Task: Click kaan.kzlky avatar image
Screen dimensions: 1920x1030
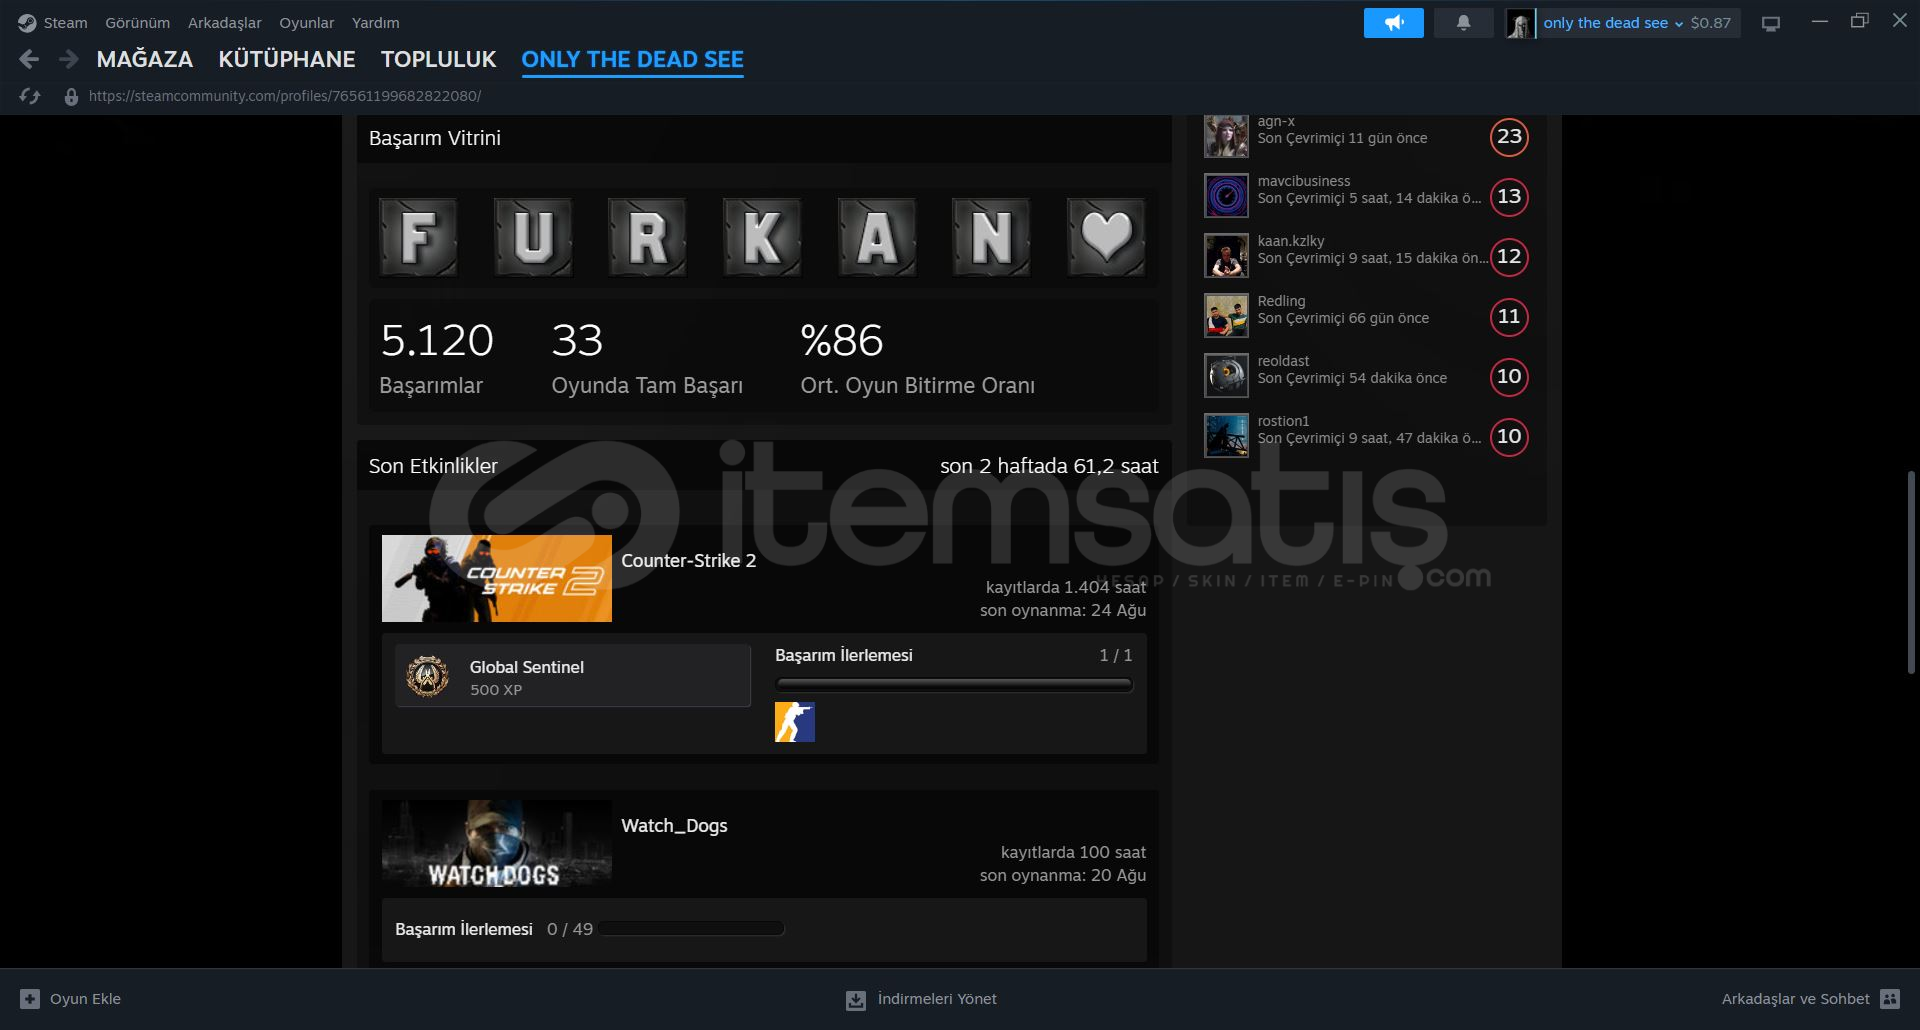Action: point(1226,256)
